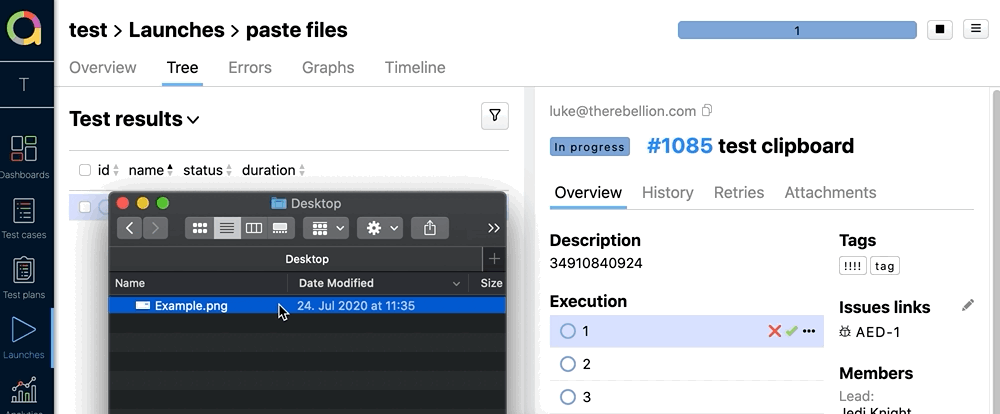Switch to the Errors tab
This screenshot has width=1000, height=414.
[250, 68]
